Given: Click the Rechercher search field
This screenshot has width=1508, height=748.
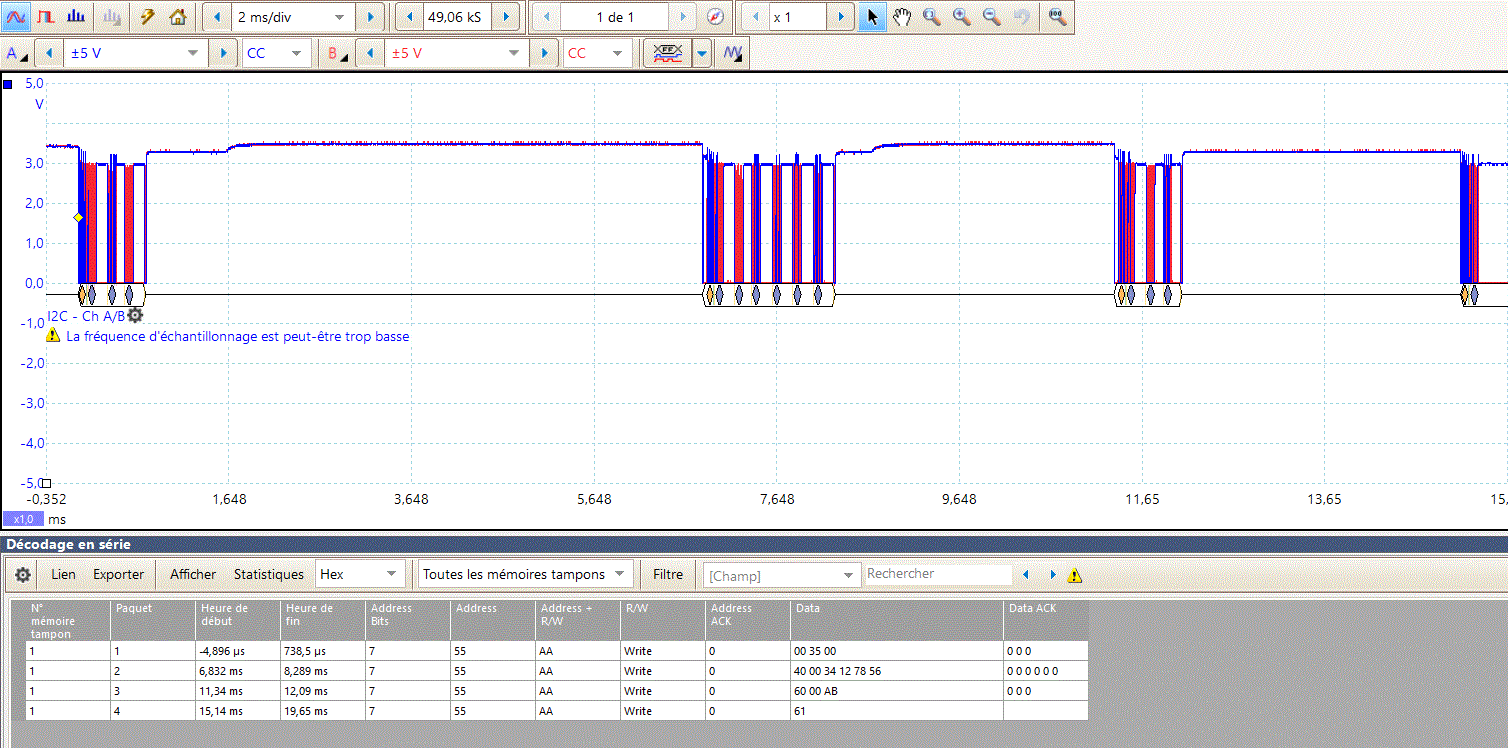Looking at the screenshot, I should pos(938,574).
